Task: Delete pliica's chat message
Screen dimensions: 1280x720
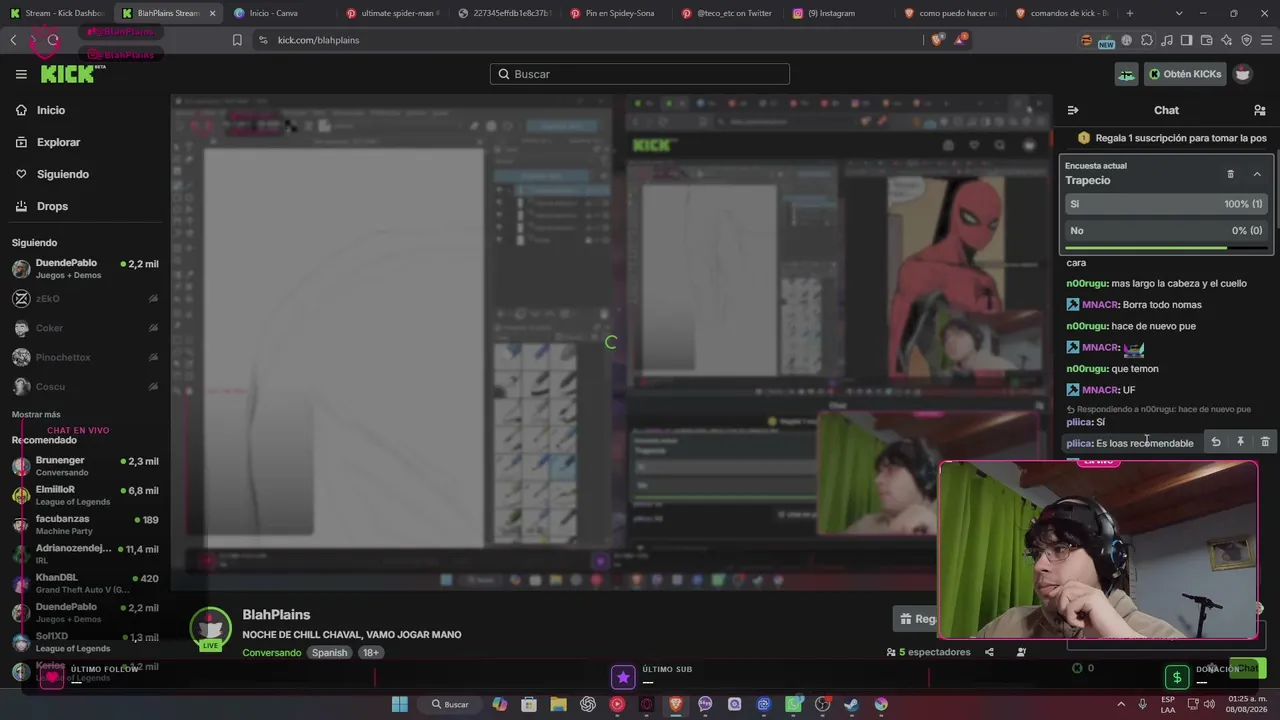Action: [x=1265, y=442]
